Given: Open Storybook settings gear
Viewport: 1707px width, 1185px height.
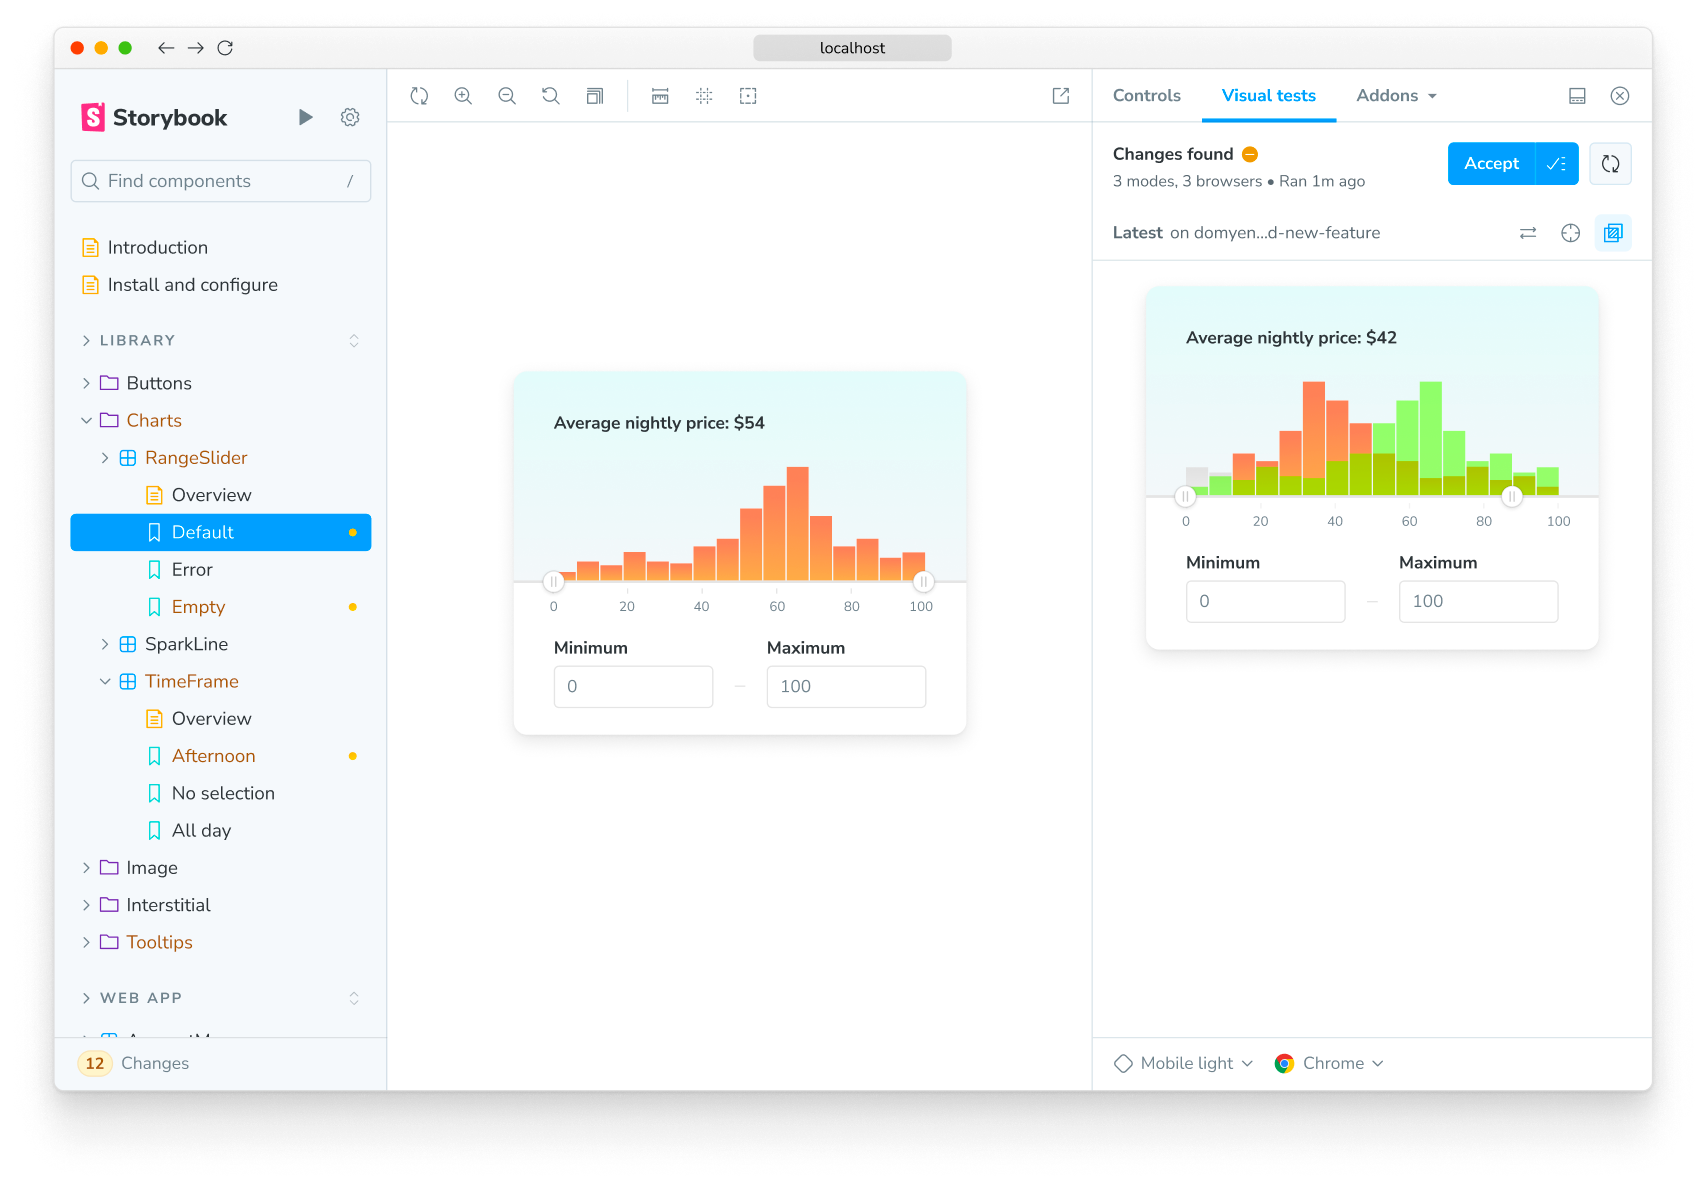Looking at the screenshot, I should pos(350,117).
